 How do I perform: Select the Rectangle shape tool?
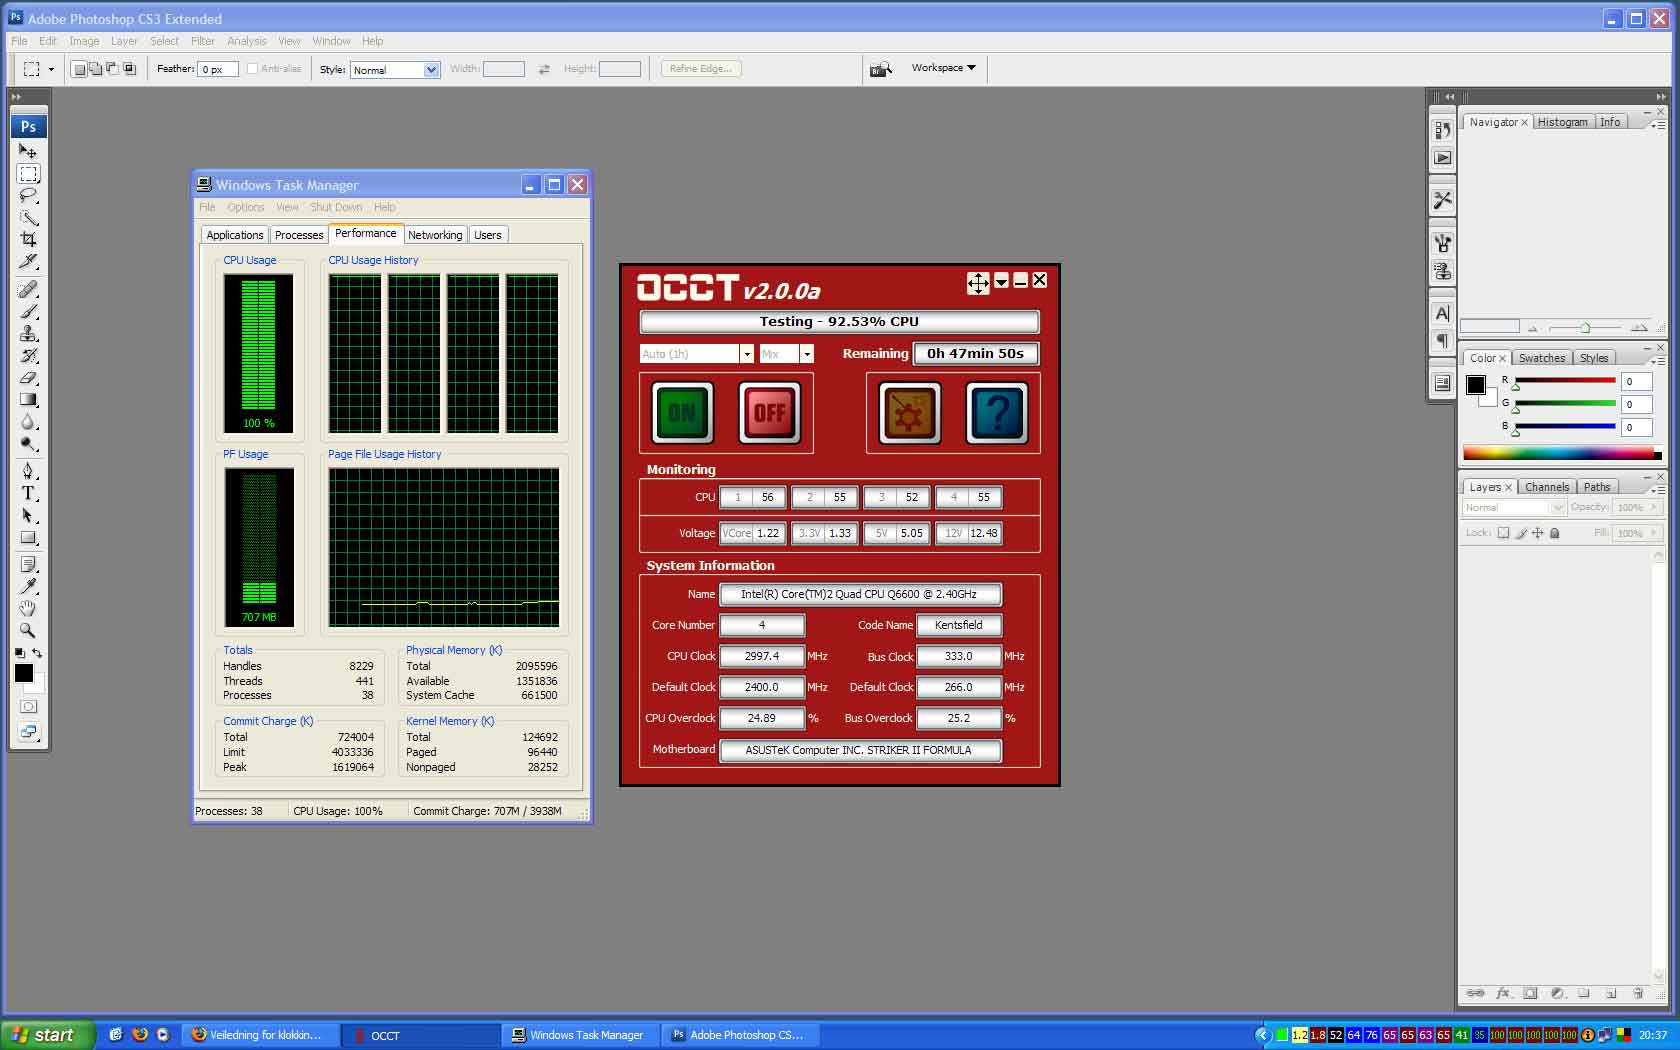pos(28,537)
